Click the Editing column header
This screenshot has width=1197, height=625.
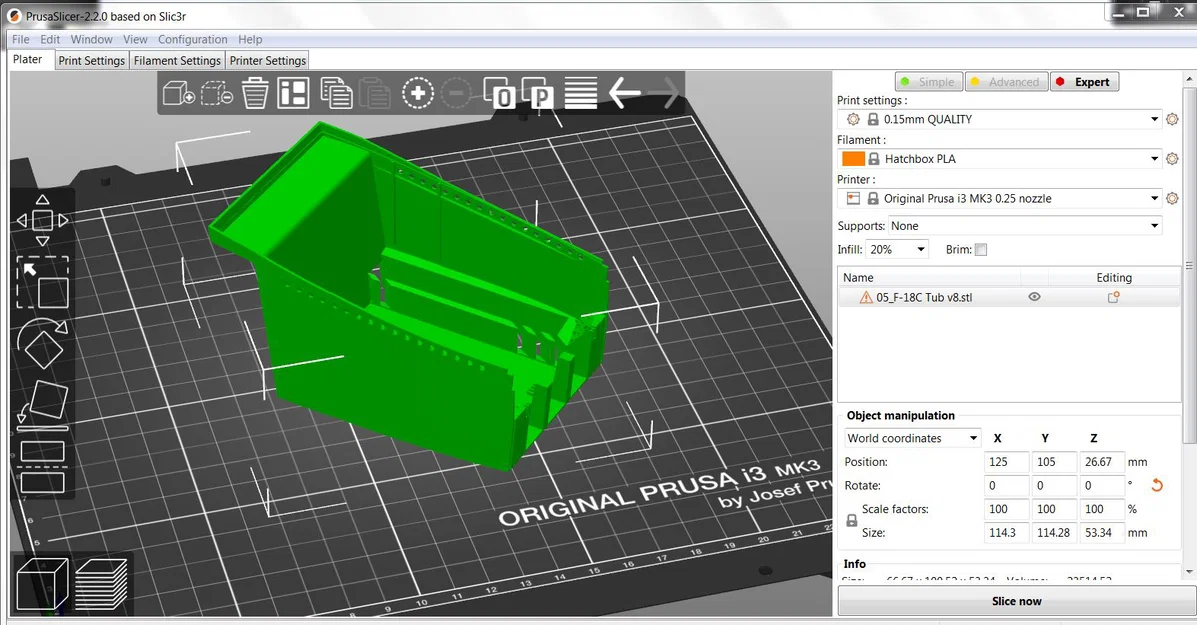[1114, 278]
